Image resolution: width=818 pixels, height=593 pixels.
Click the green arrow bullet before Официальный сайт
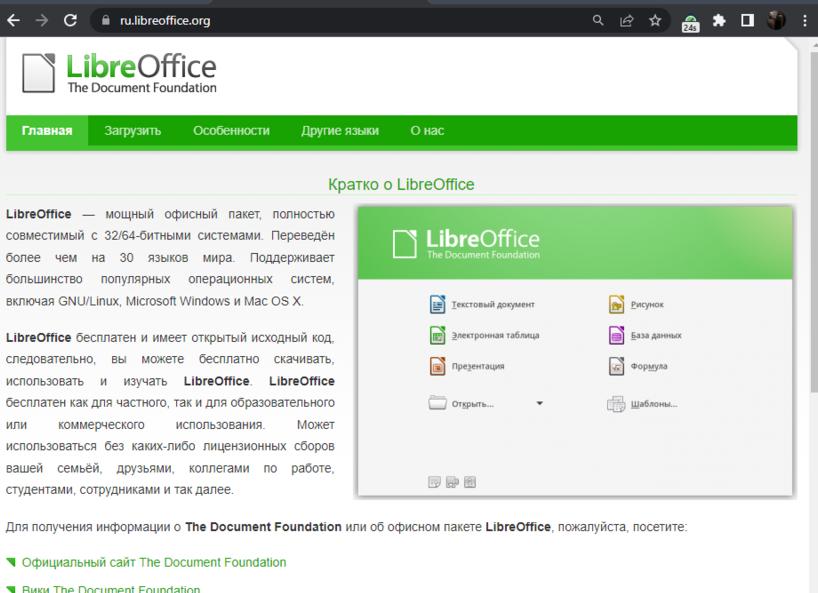pyautogui.click(x=11, y=562)
